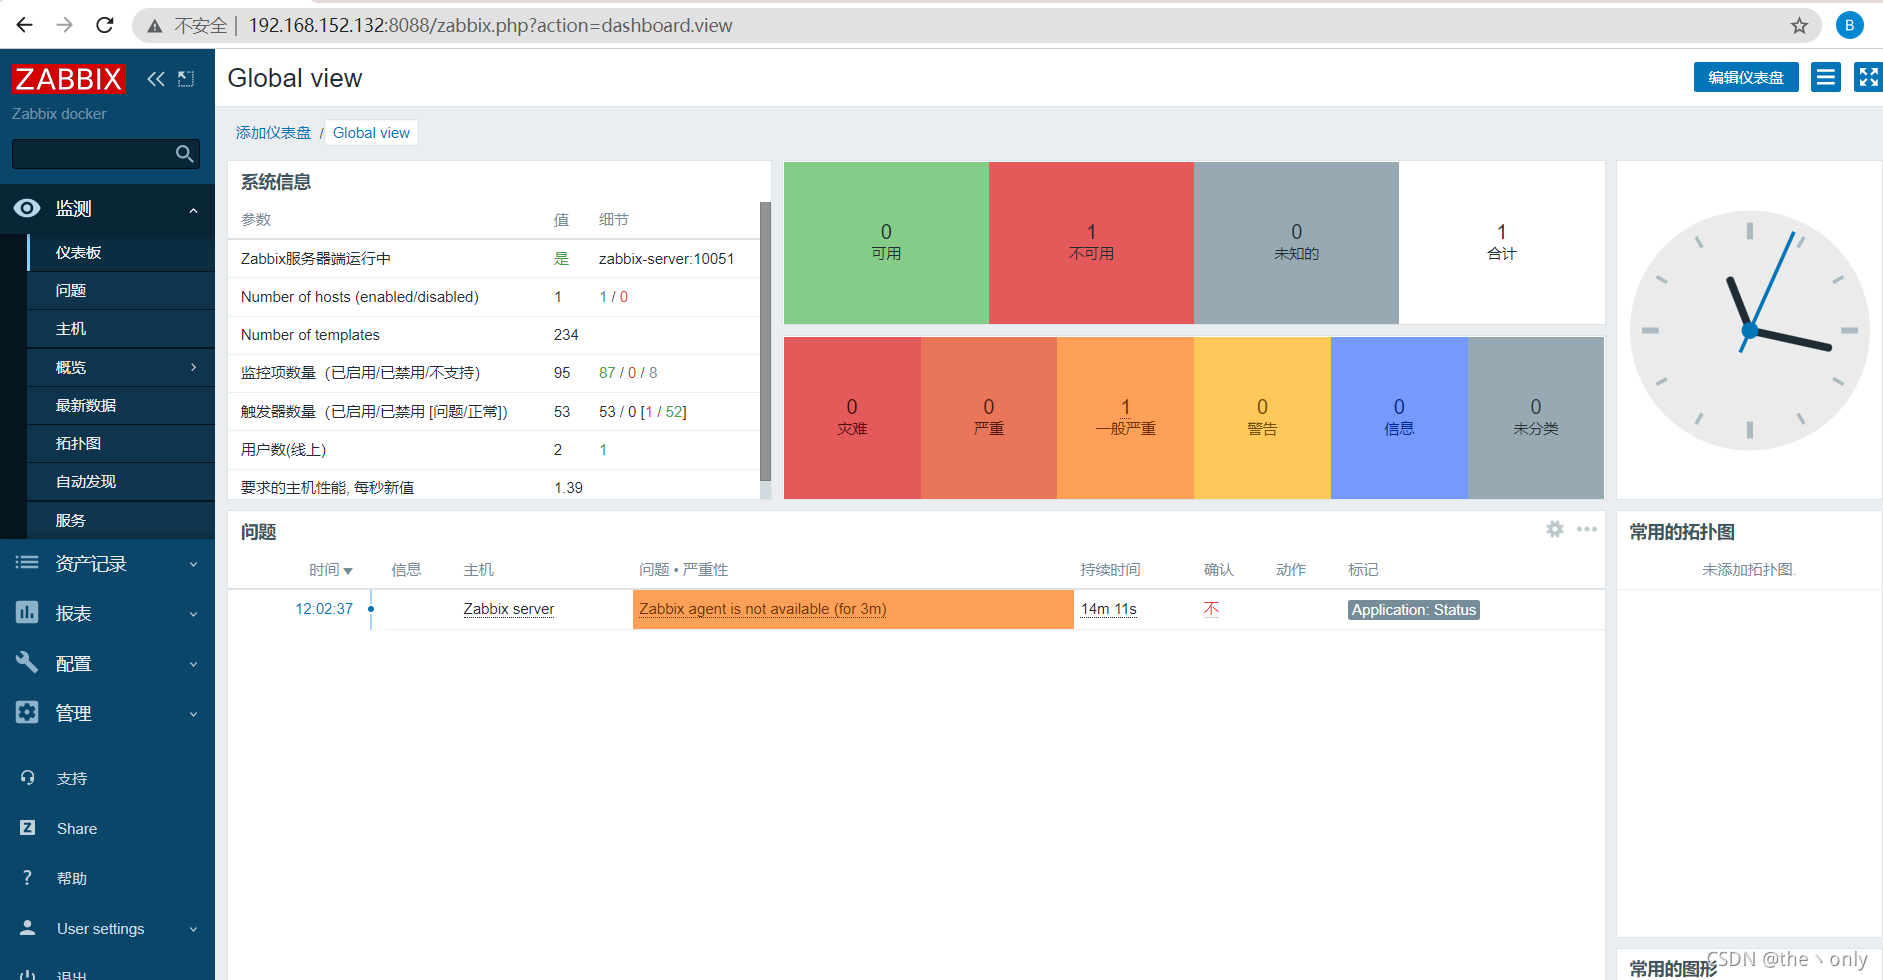This screenshot has width=1883, height=980.
Task: Click the 1 / 52 trigger count
Action: pyautogui.click(x=663, y=412)
